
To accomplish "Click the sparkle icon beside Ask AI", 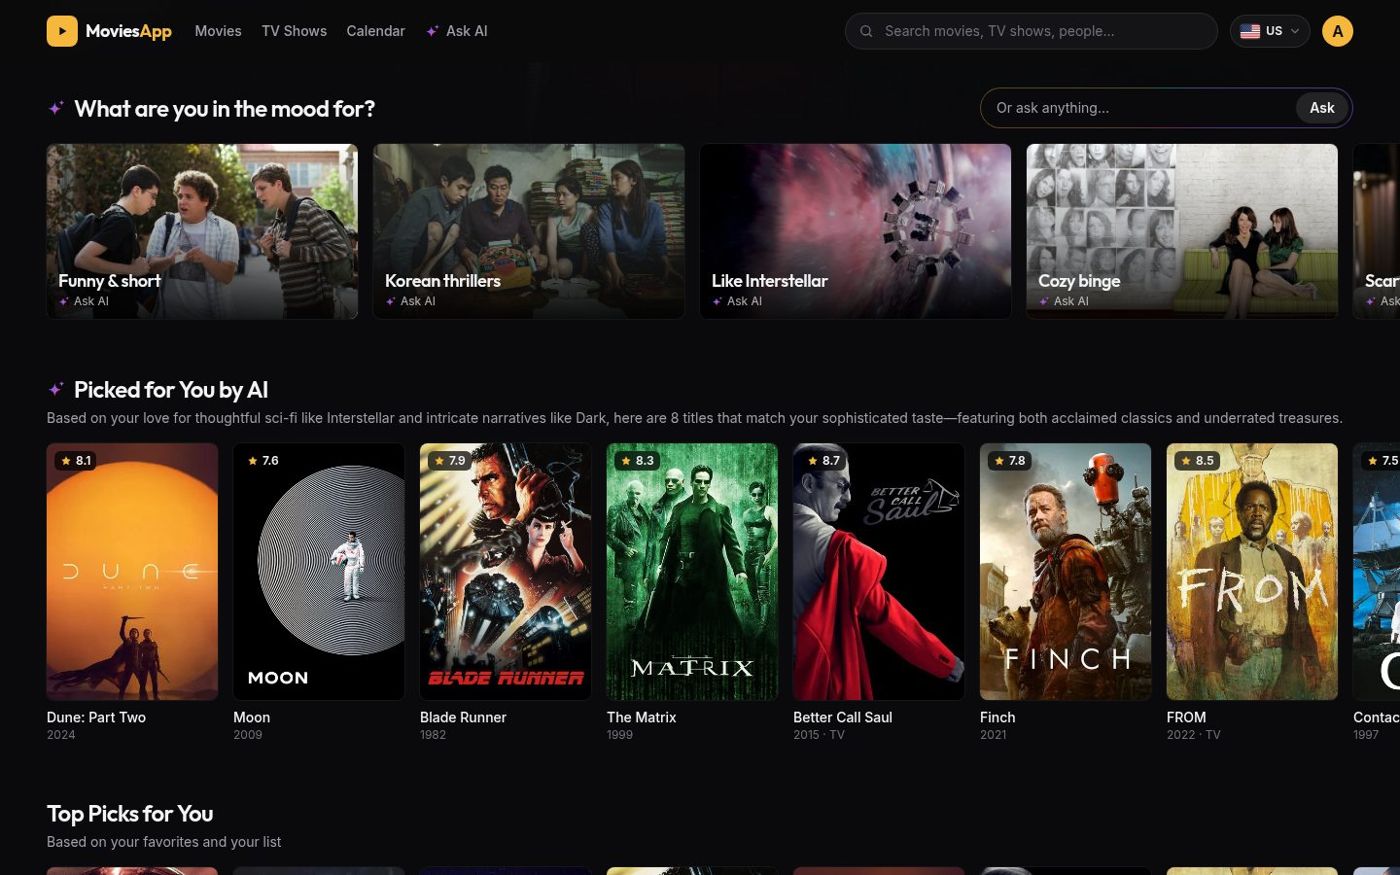I will (x=432, y=31).
